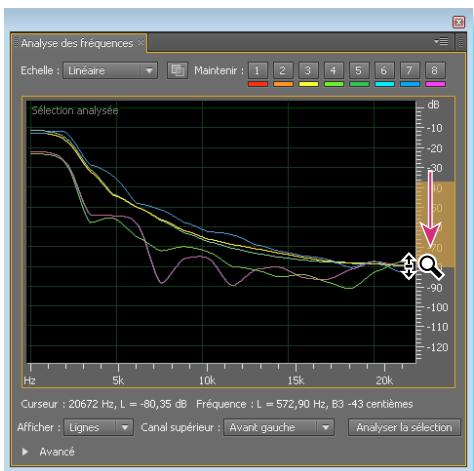Click the -100 mark on the dB ruler
The height and width of the screenshot is (471, 474).
point(437,307)
